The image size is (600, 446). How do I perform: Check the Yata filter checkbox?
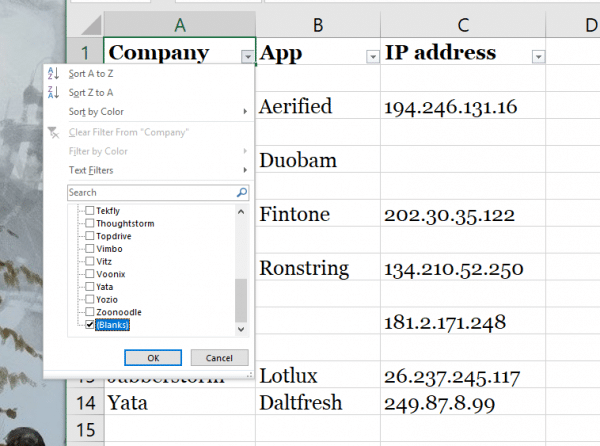pyautogui.click(x=90, y=286)
